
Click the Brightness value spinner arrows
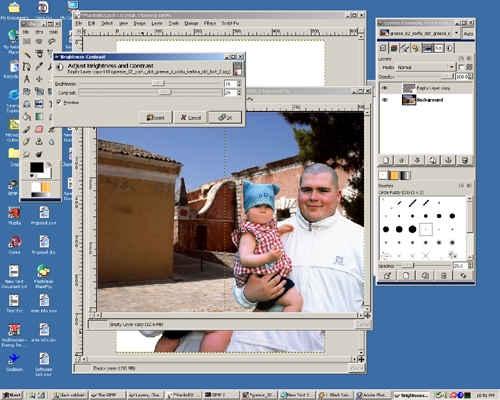[x=239, y=83]
